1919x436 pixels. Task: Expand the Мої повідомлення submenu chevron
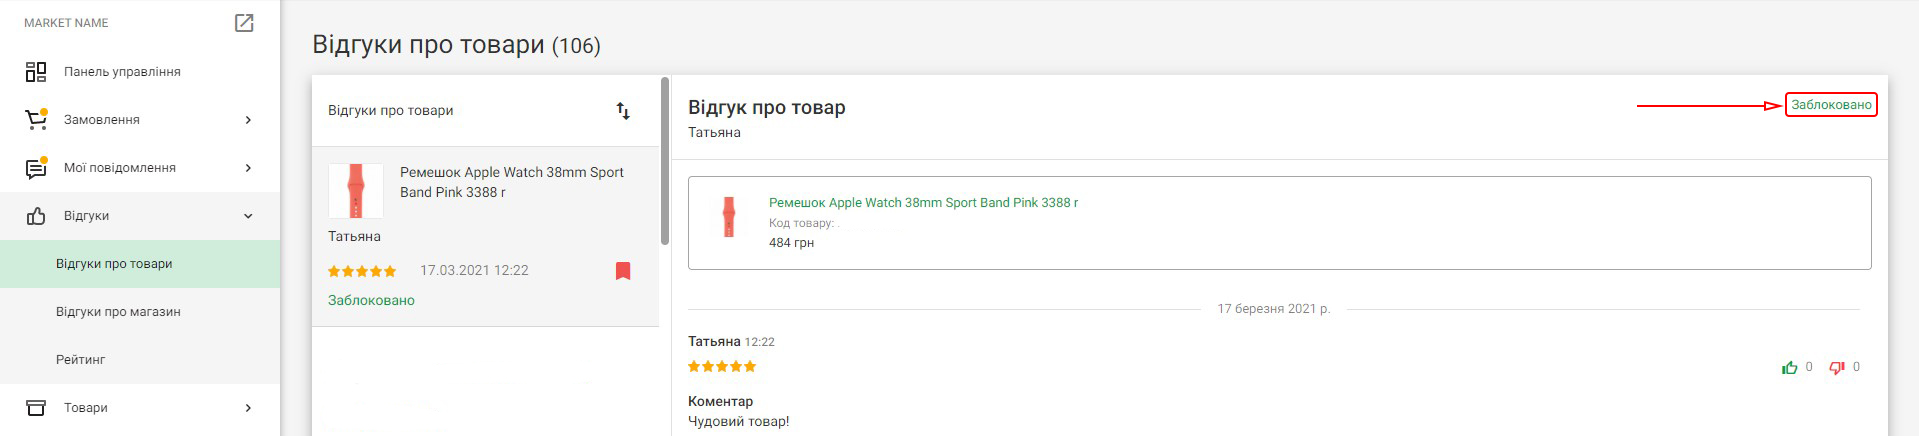(x=248, y=168)
